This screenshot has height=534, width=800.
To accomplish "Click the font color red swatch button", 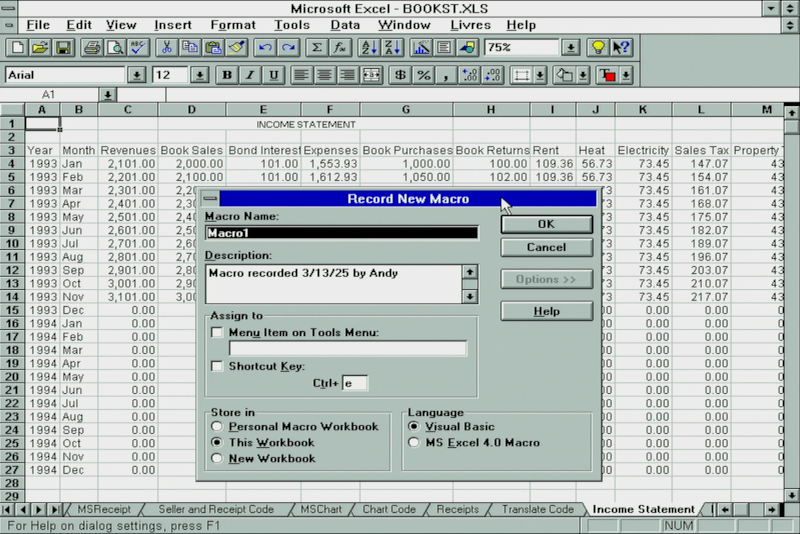I will pyautogui.click(x=606, y=75).
